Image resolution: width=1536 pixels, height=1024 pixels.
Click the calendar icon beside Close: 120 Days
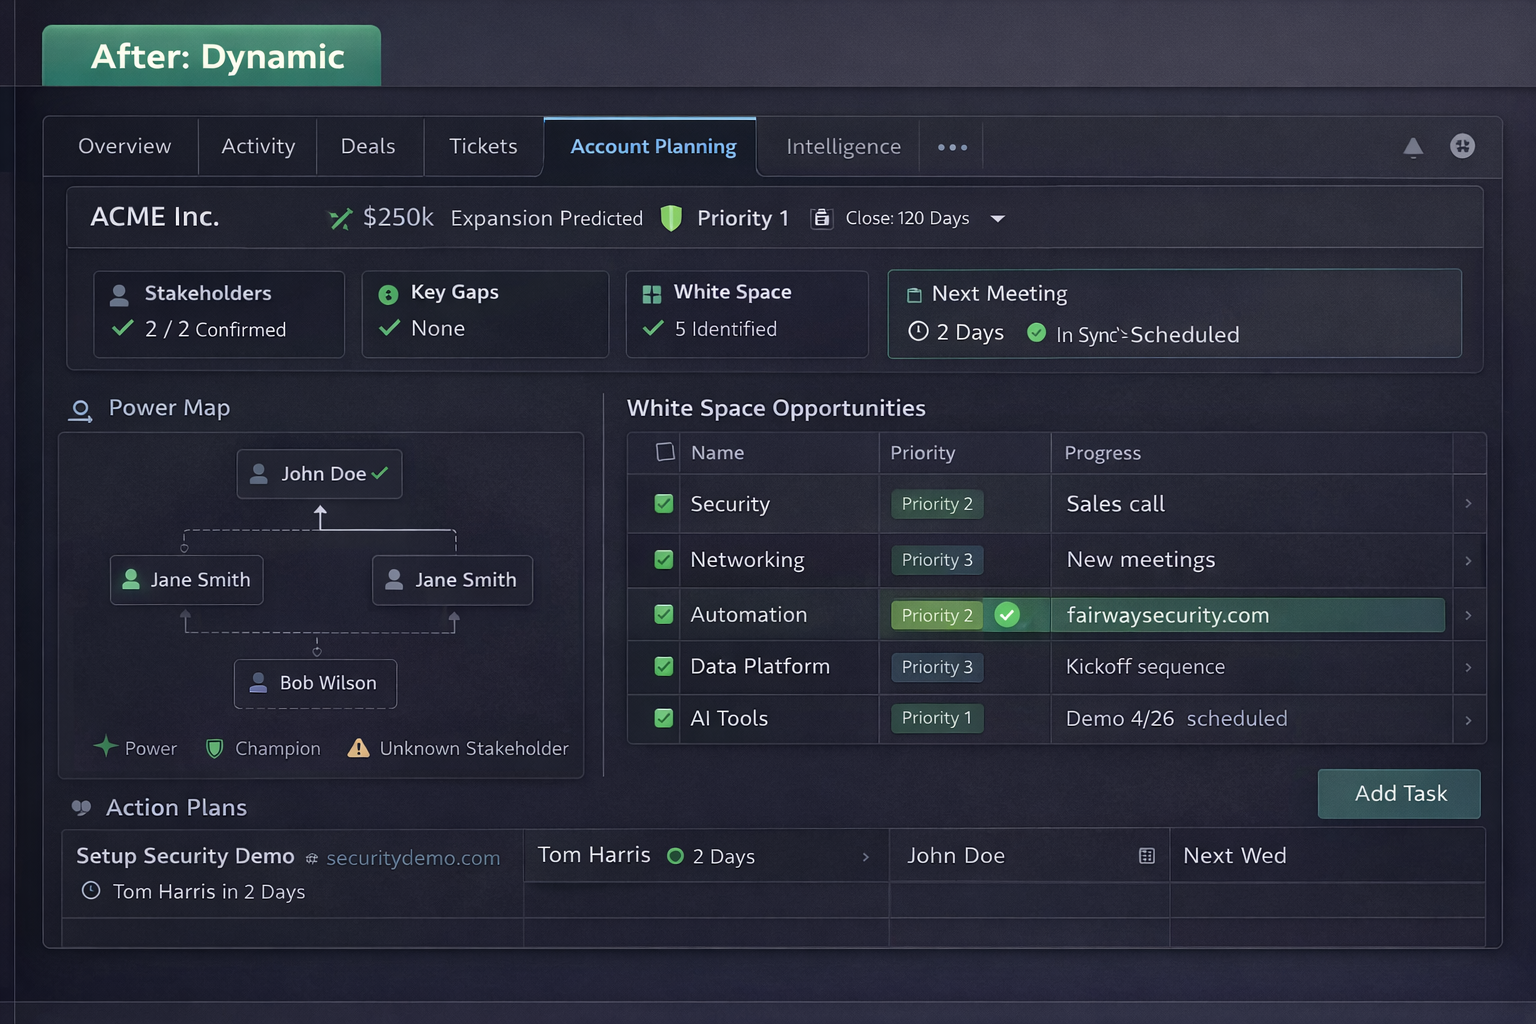821,218
